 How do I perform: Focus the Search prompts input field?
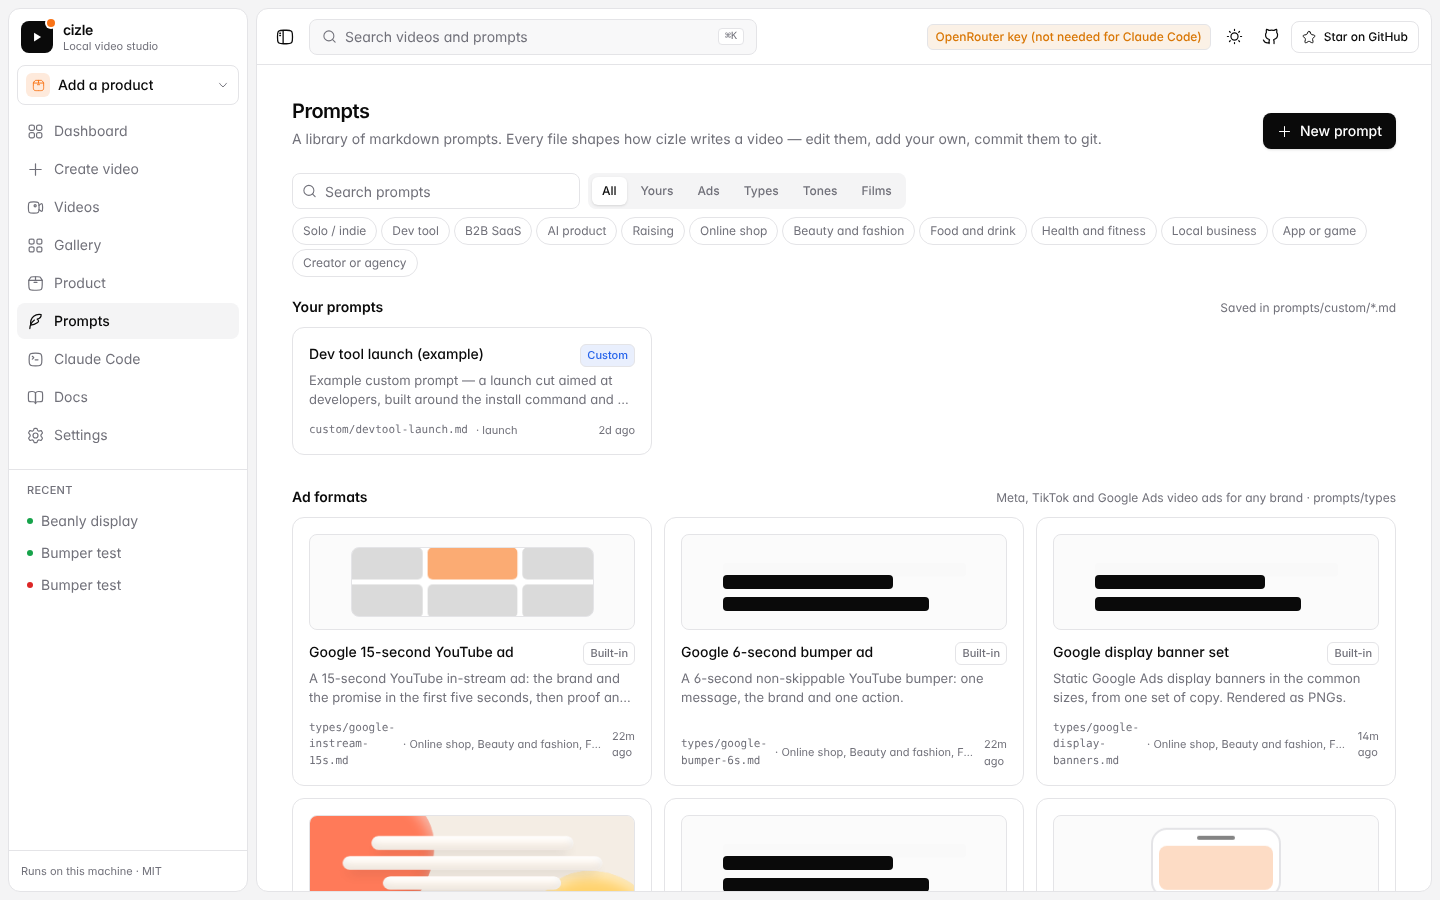pyautogui.click(x=436, y=191)
